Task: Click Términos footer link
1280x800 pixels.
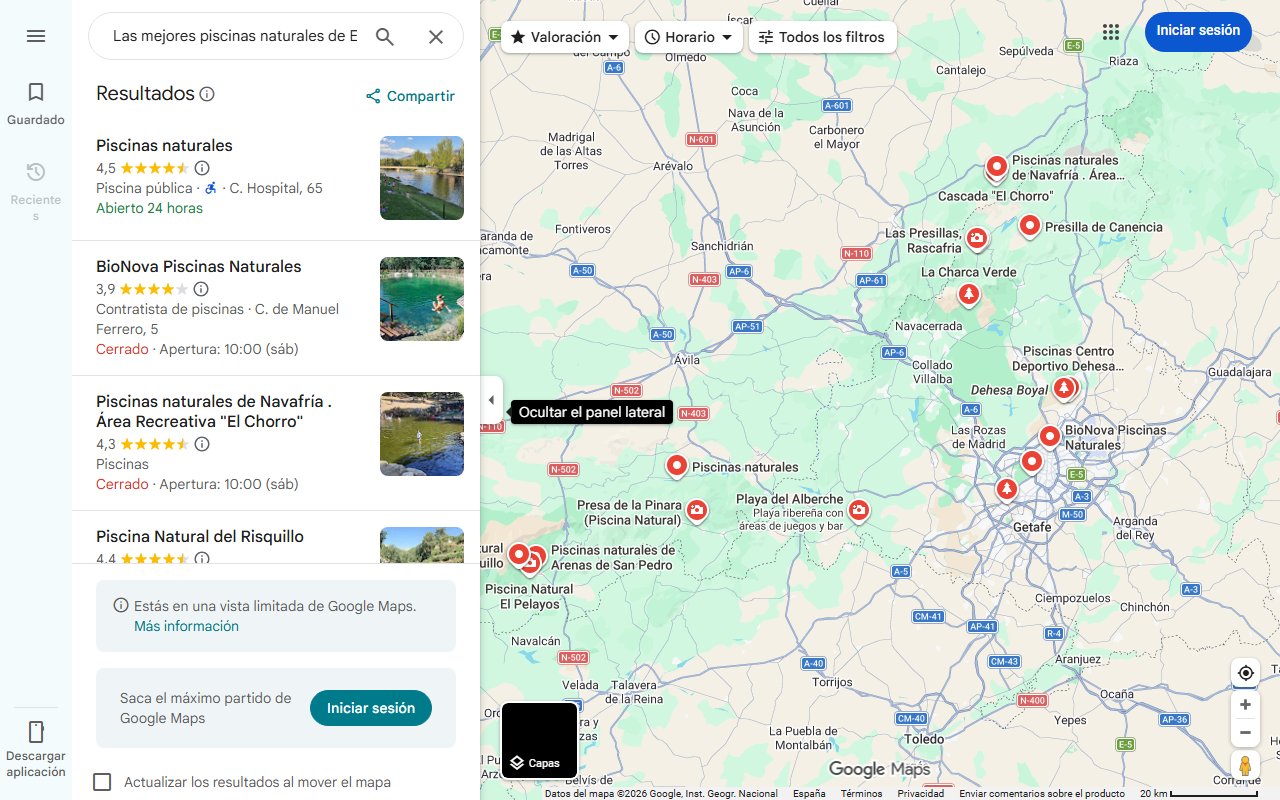Action: 861,794
